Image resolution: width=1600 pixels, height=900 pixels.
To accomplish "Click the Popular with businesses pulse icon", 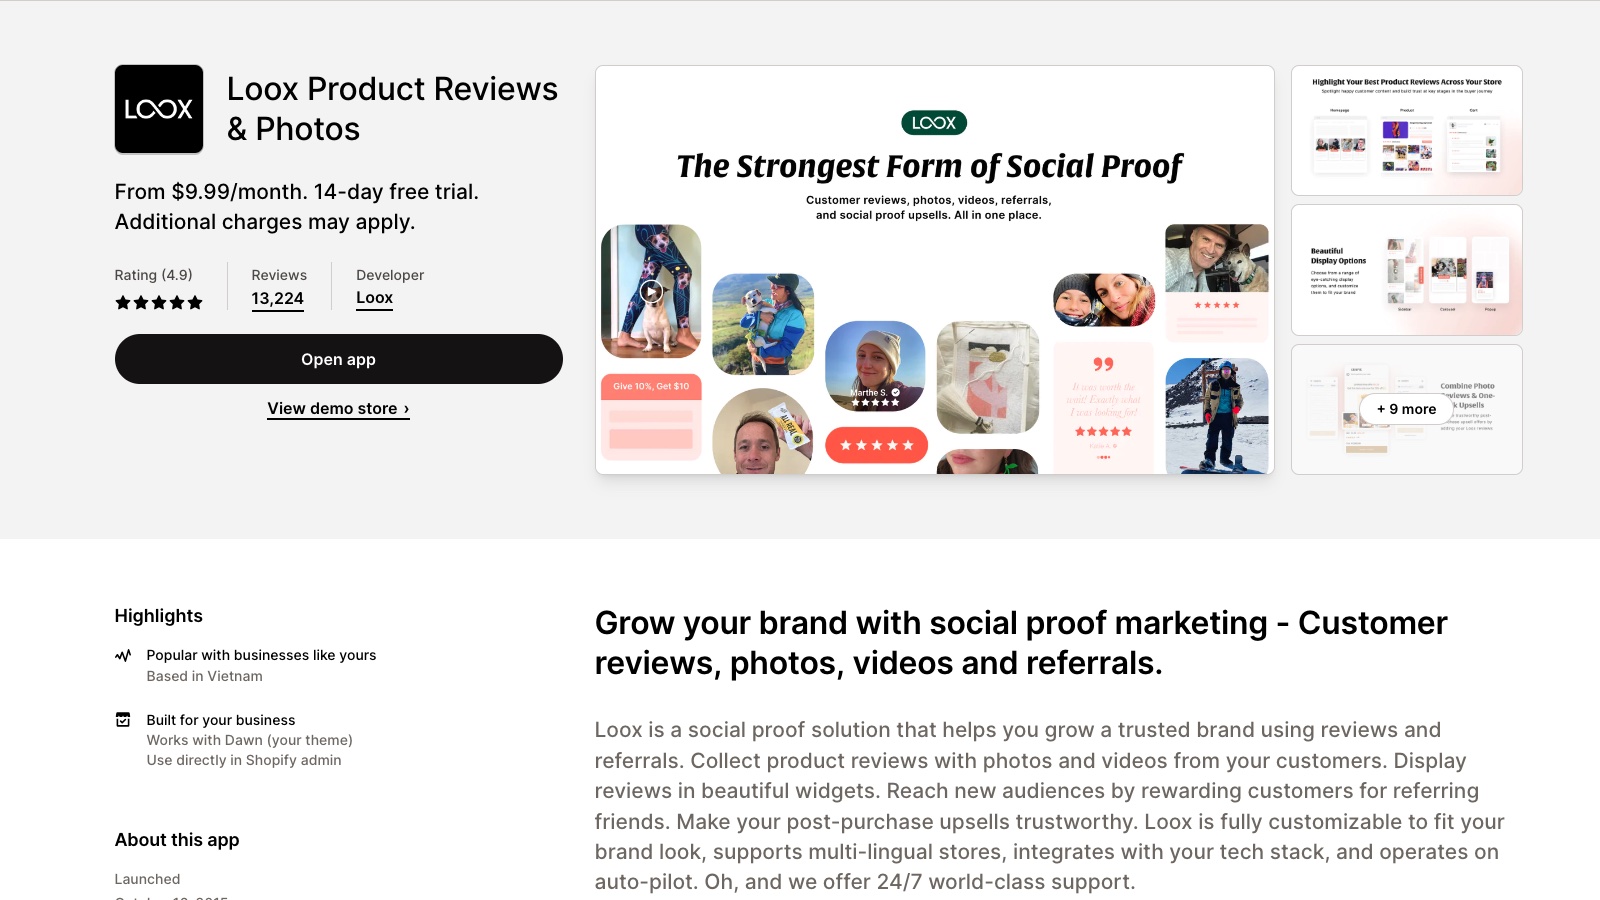I will [123, 656].
